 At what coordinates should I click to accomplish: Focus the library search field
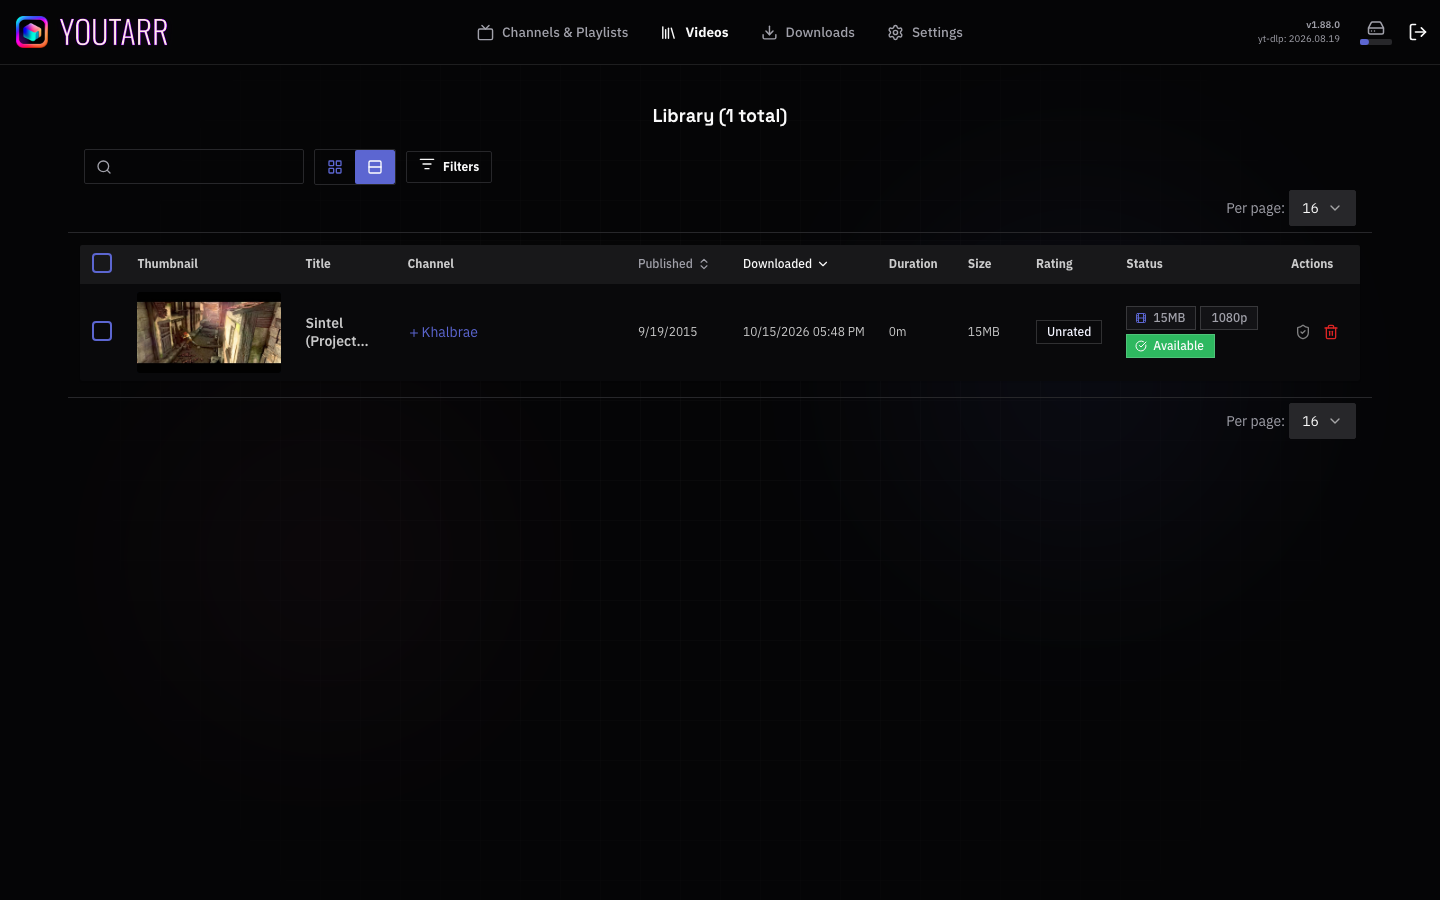pyautogui.click(x=194, y=167)
